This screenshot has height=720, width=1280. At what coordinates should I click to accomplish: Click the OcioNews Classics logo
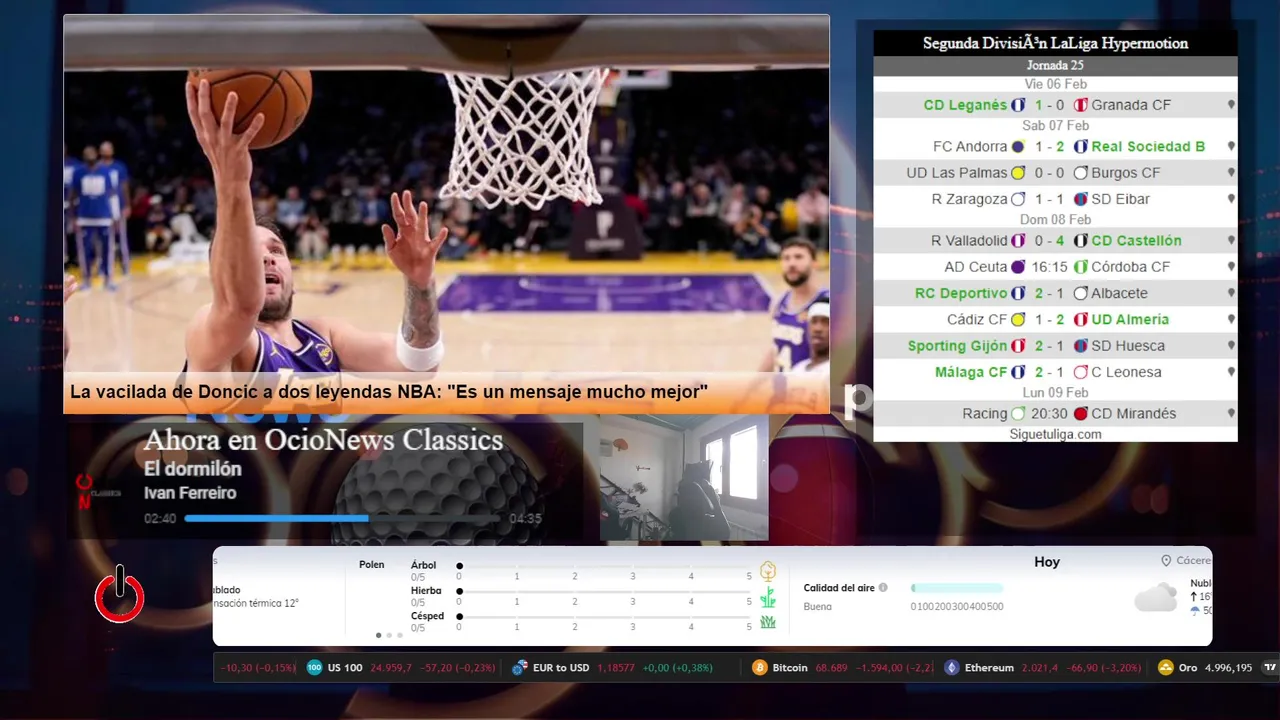click(x=96, y=491)
